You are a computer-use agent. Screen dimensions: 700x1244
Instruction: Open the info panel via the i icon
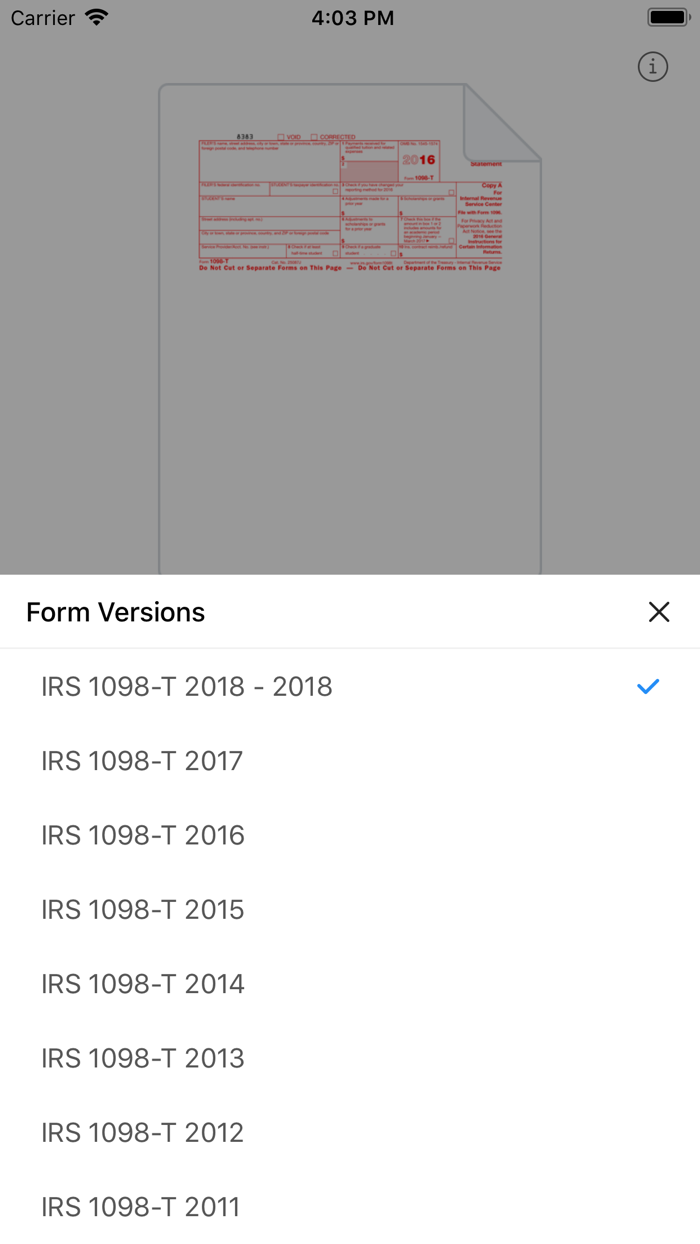[653, 66]
